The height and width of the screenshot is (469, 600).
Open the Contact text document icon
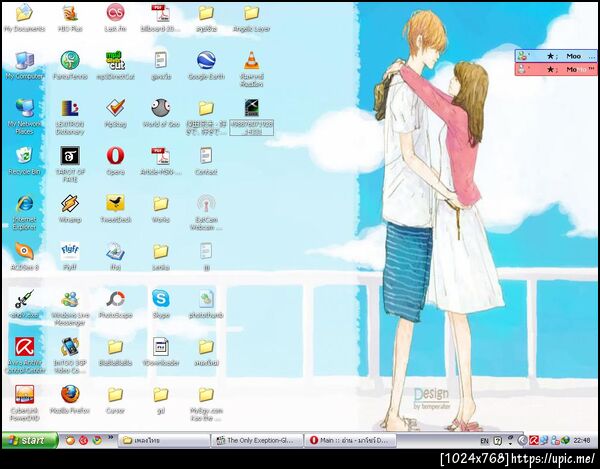click(206, 161)
